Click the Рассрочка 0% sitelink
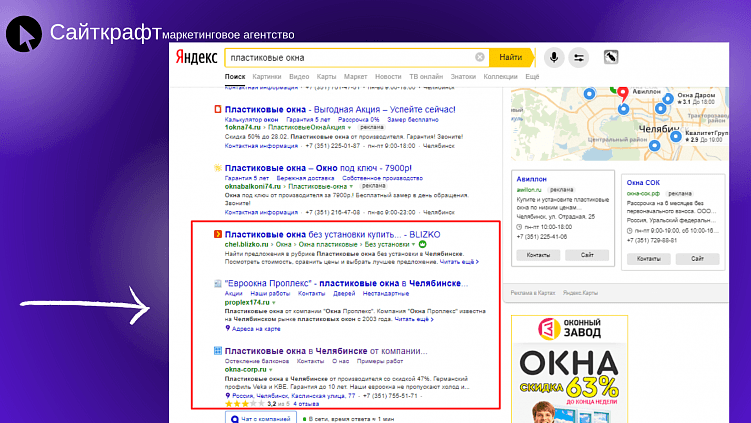751x423 pixels. tap(359, 120)
